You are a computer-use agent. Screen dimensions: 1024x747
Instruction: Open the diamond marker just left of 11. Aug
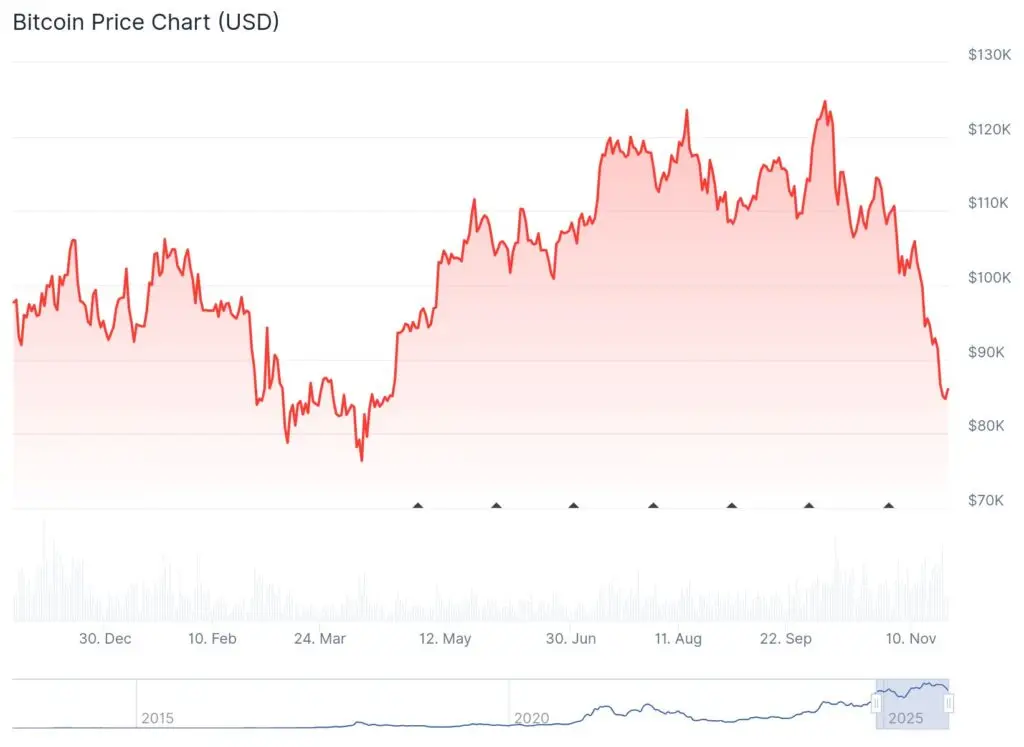coord(653,505)
